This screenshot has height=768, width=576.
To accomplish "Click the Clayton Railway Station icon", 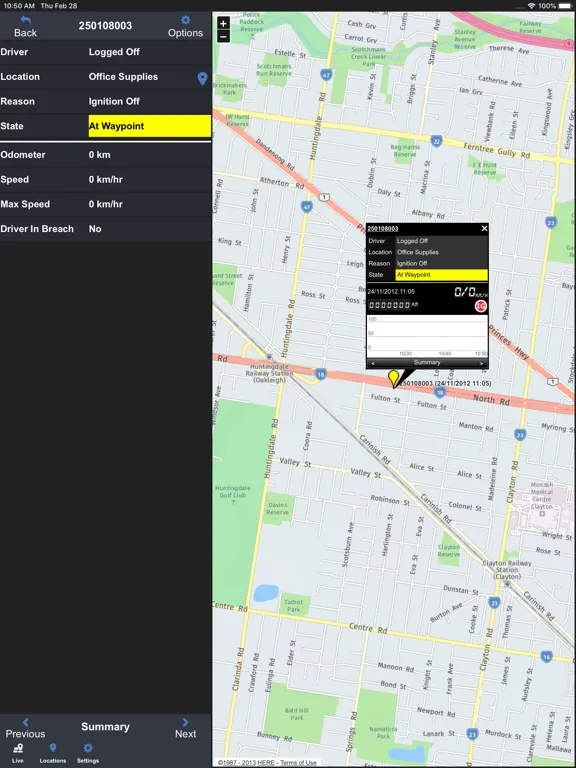I will click(508, 584).
